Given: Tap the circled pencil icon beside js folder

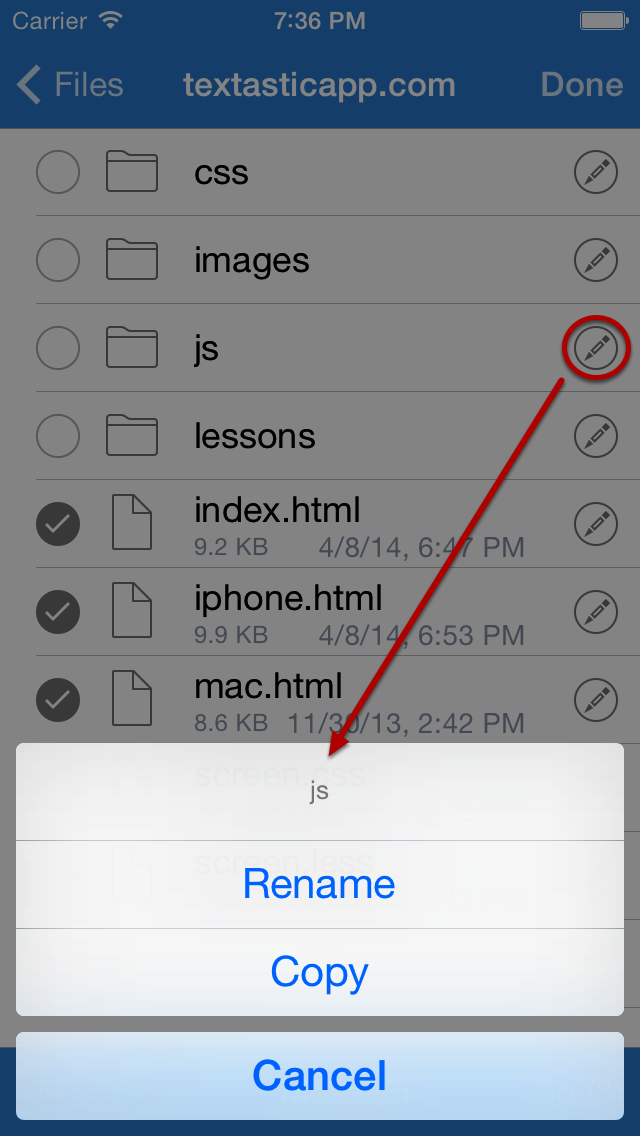Looking at the screenshot, I should (x=596, y=348).
